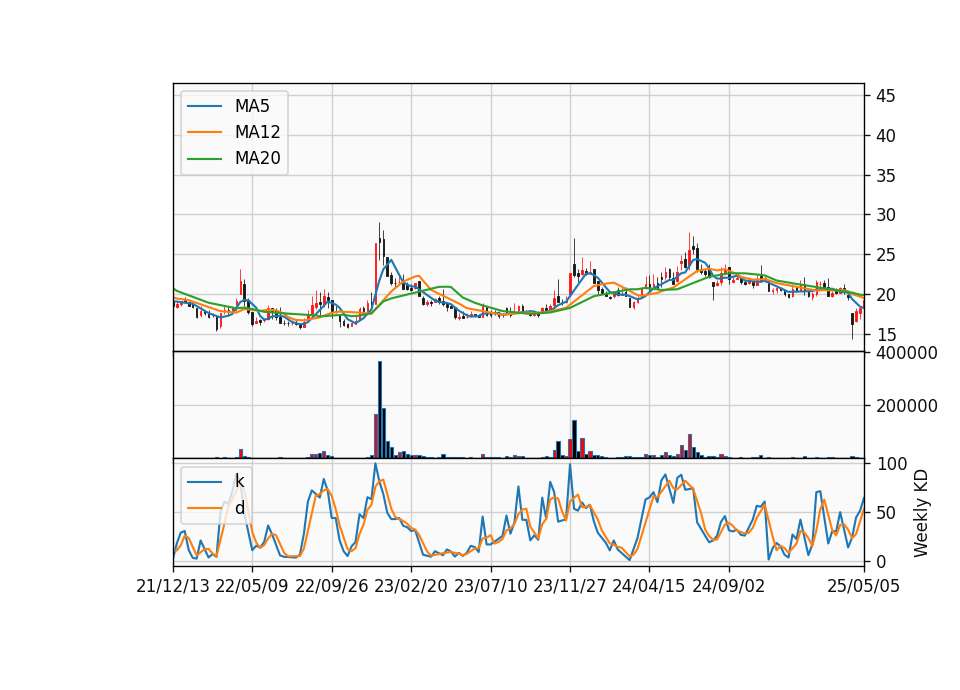
Task: Click the k legend label in KD panel
Action: [239, 482]
